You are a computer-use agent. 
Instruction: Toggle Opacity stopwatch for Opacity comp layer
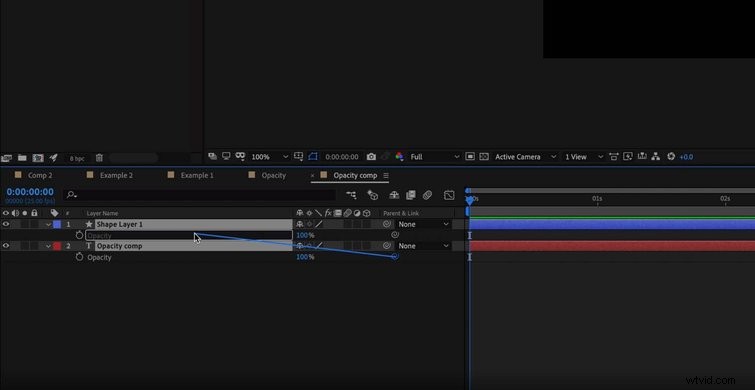(79, 257)
